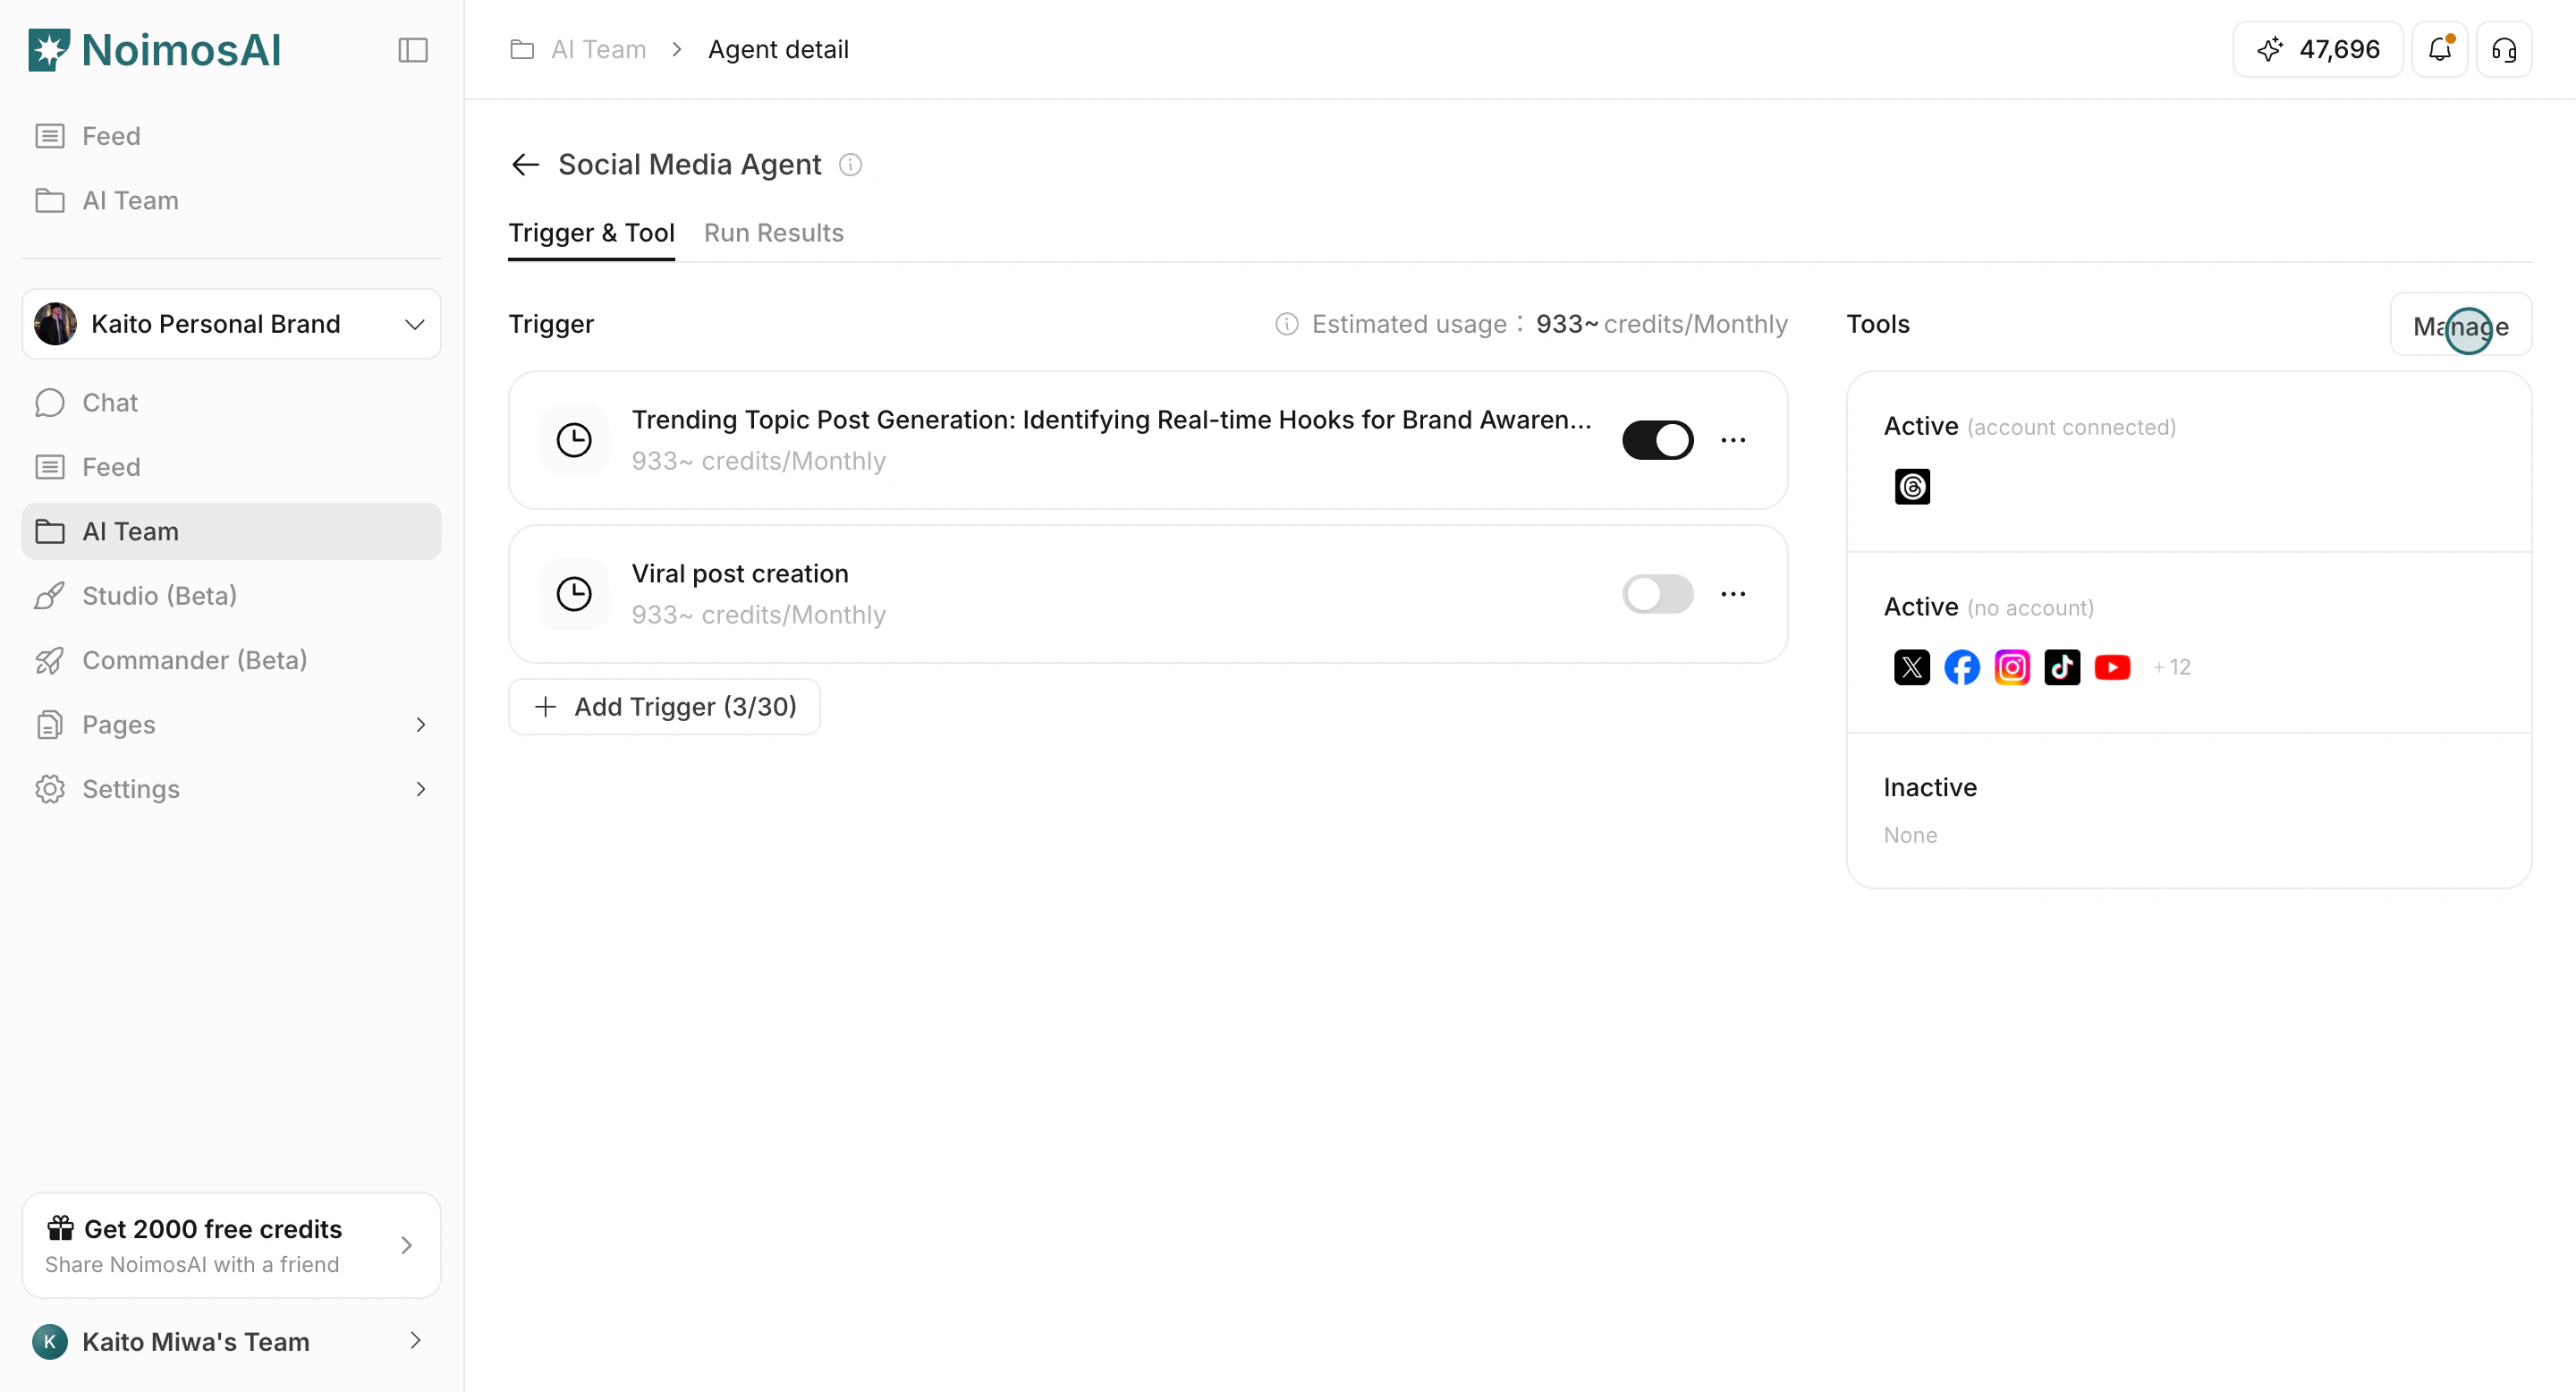2576x1392 pixels.
Task: Click the sparkle credits icon showing 47,696
Action: tap(2270, 49)
